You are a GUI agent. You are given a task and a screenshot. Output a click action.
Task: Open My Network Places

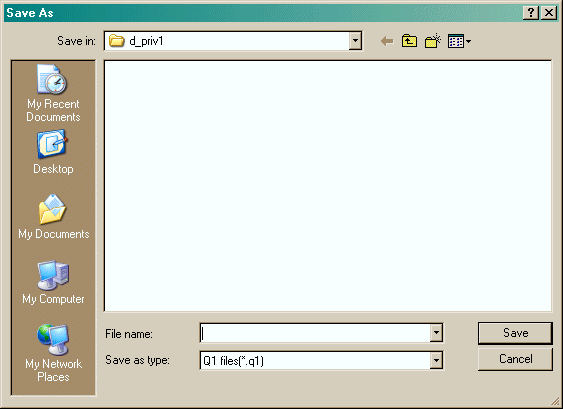coord(53,354)
